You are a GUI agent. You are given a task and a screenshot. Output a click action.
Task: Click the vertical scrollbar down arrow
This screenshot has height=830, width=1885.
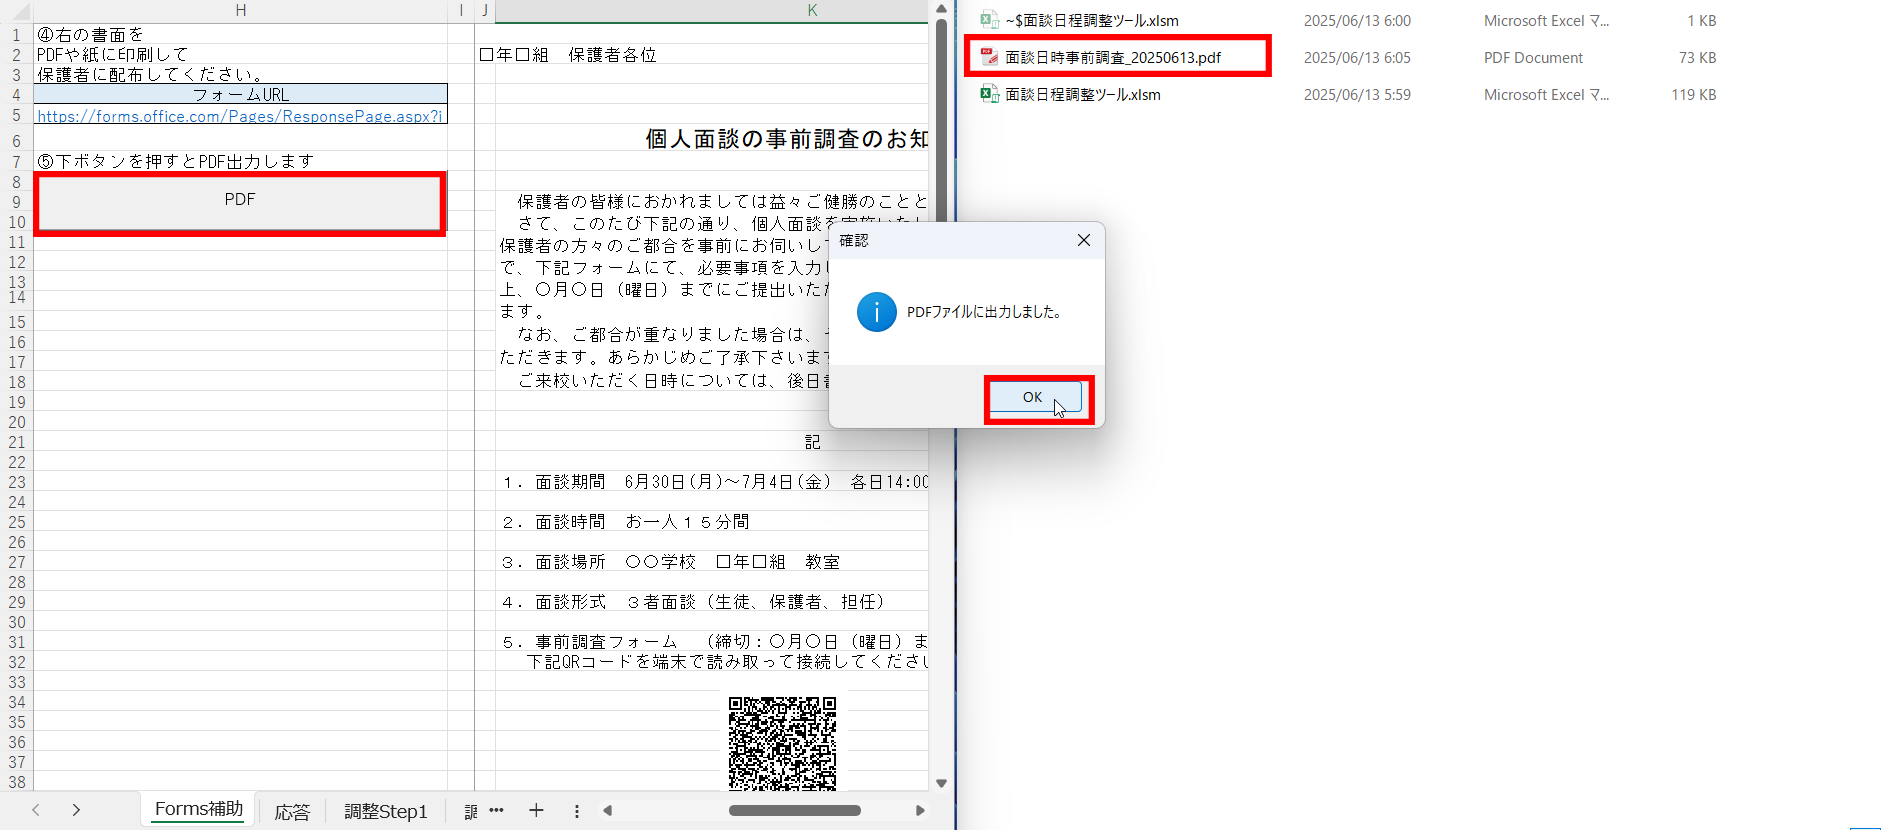pos(941,783)
